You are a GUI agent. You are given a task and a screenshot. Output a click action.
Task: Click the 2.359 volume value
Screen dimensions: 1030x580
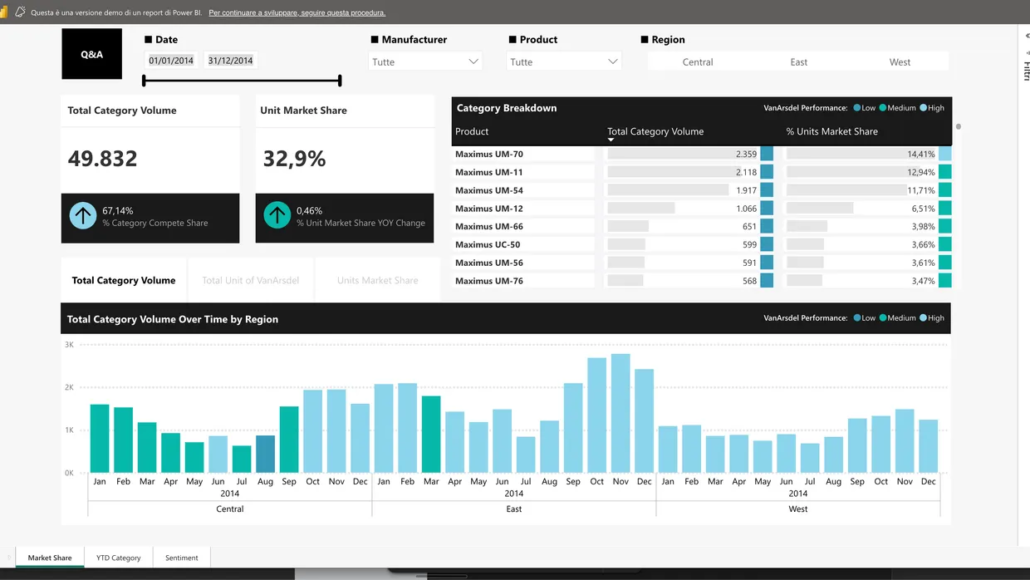pyautogui.click(x=746, y=154)
